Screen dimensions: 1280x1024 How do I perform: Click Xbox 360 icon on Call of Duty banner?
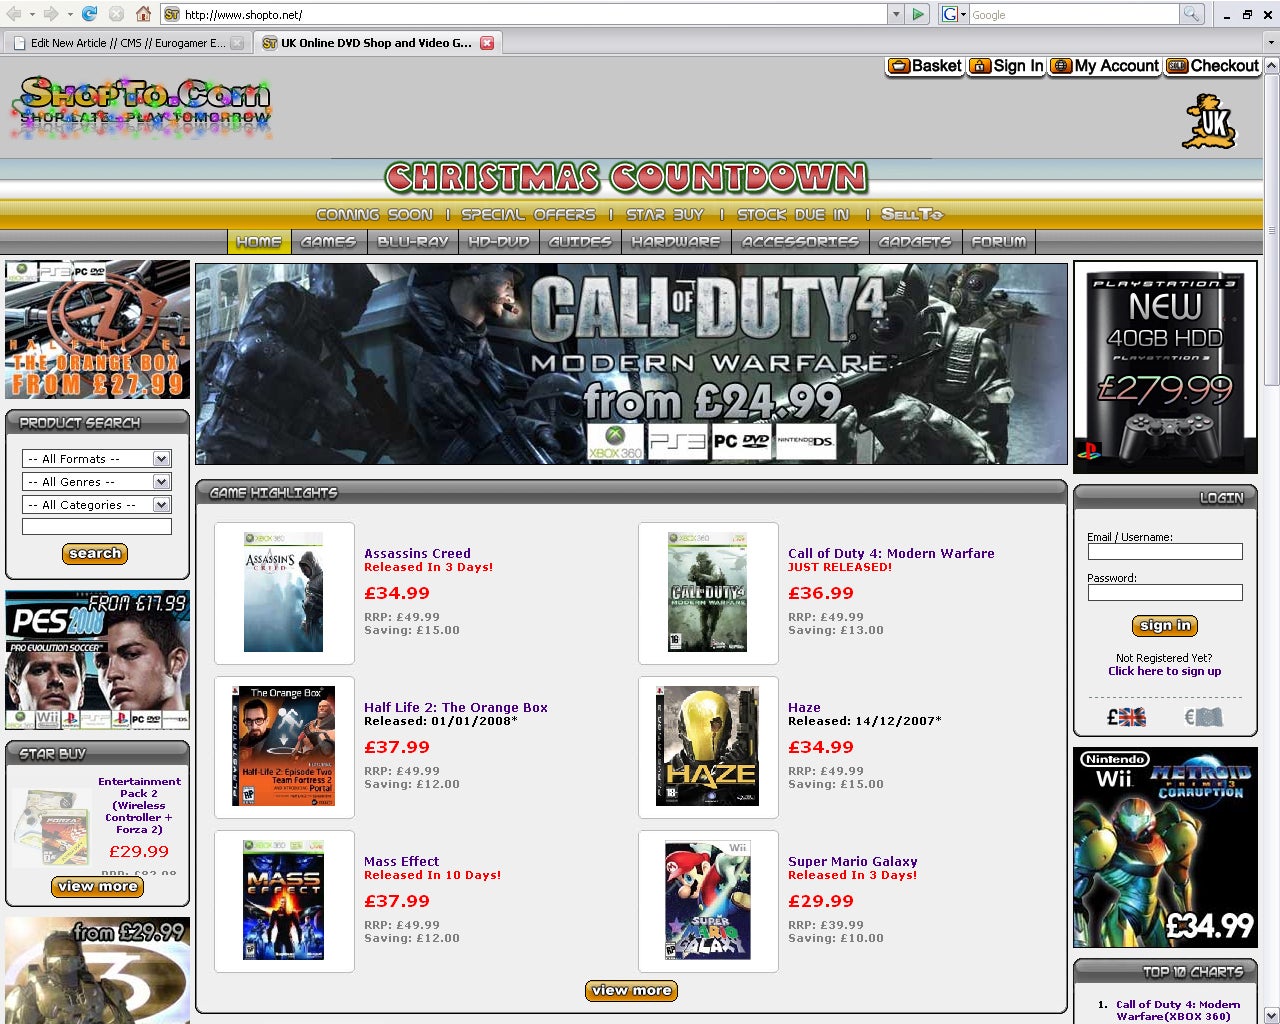tap(615, 441)
